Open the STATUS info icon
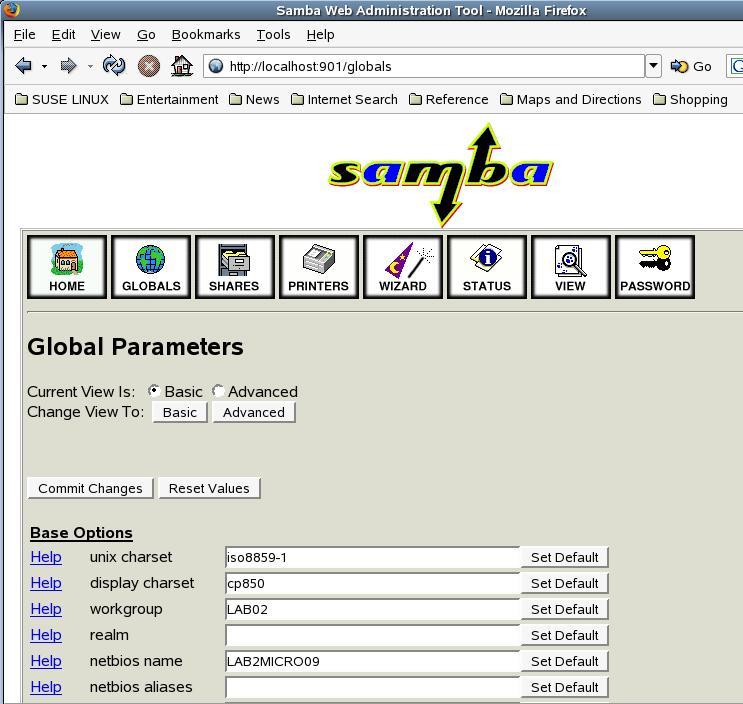 (487, 267)
